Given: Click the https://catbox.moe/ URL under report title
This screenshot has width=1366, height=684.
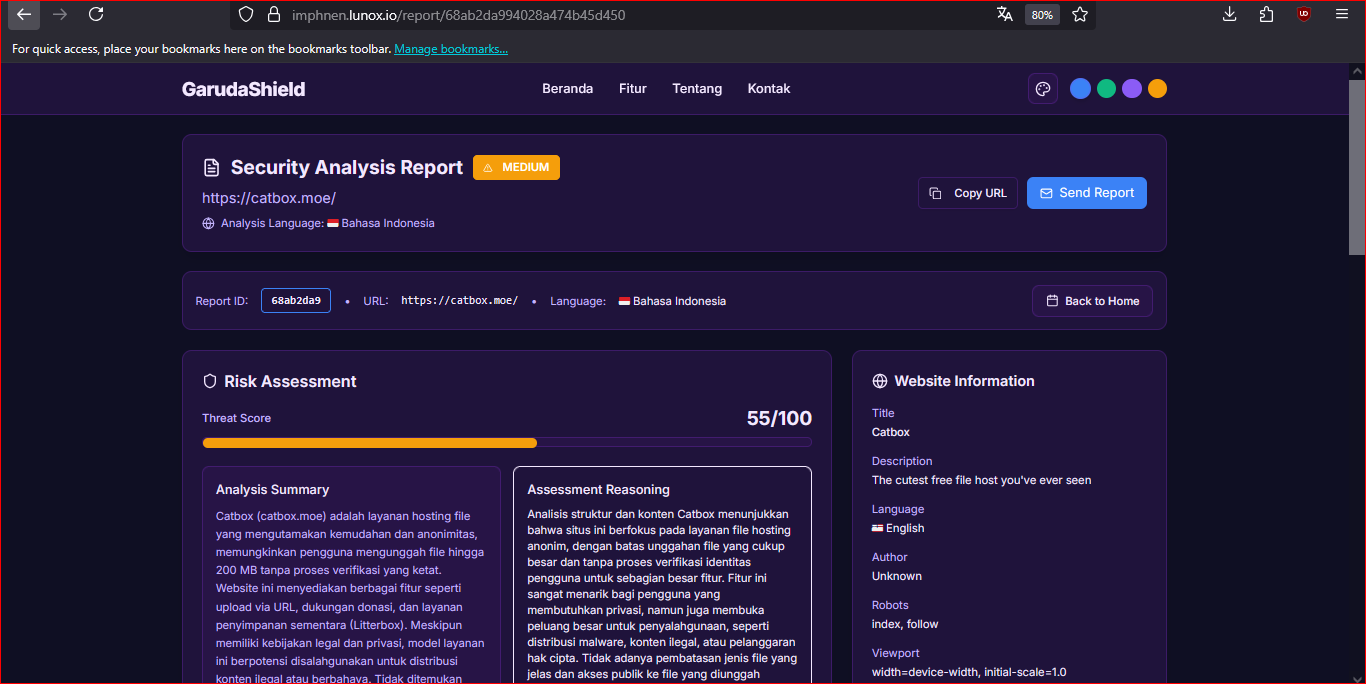Looking at the screenshot, I should tap(269, 198).
